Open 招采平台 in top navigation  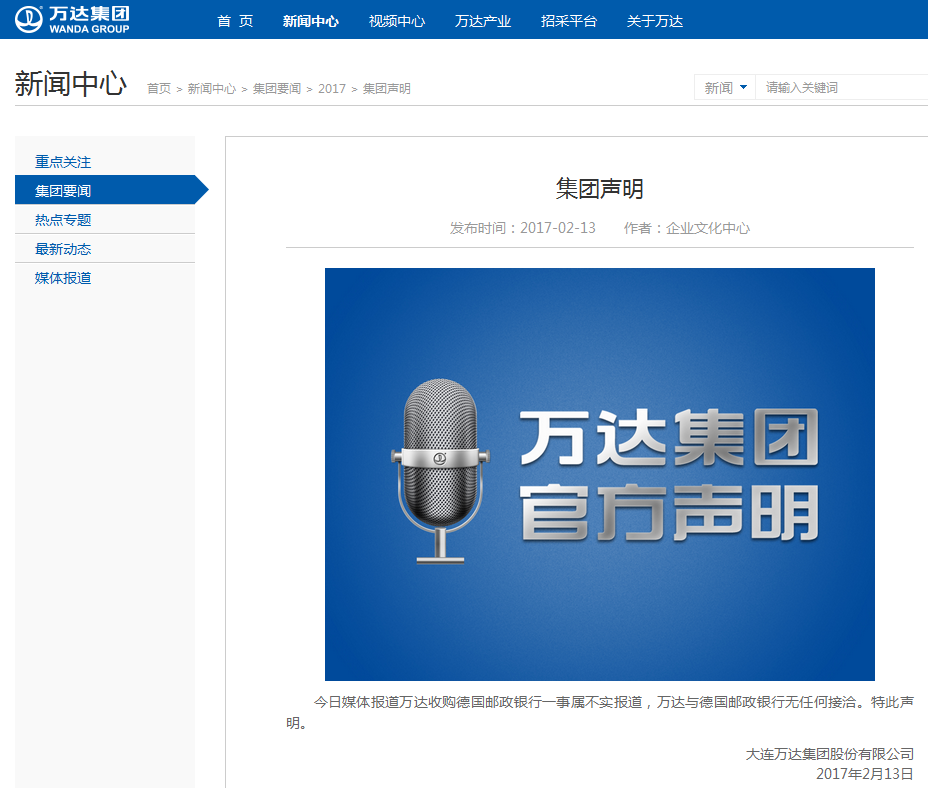tap(569, 21)
